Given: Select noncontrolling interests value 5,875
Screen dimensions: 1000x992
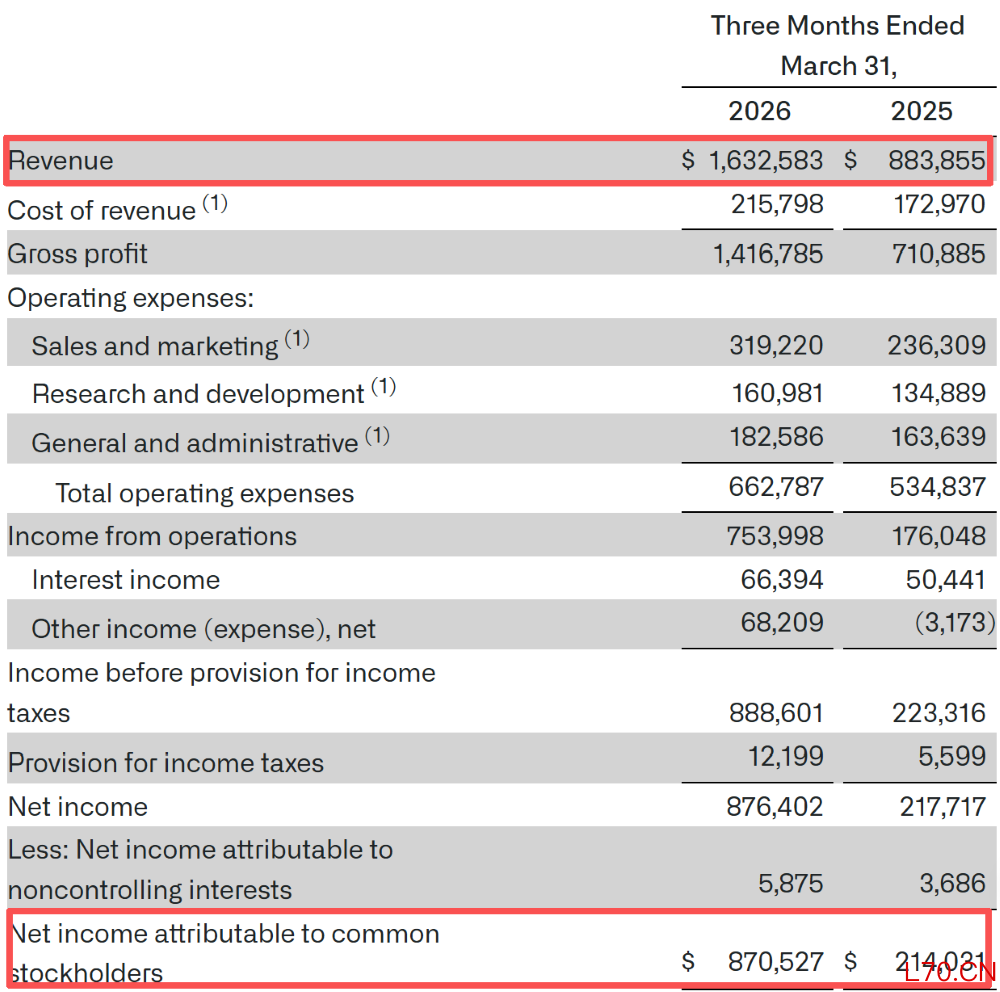Looking at the screenshot, I should 791,884.
